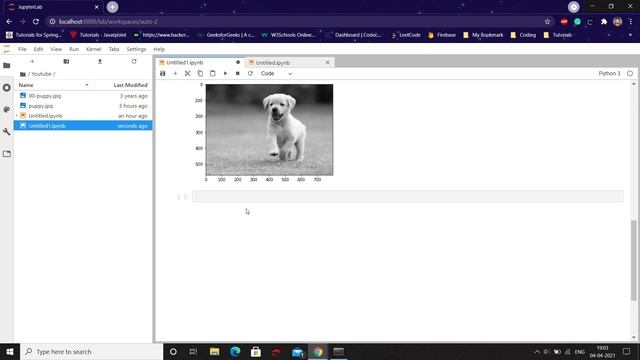Go back in the browser
Image resolution: width=640 pixels, height=360 pixels.
pyautogui.click(x=9, y=22)
